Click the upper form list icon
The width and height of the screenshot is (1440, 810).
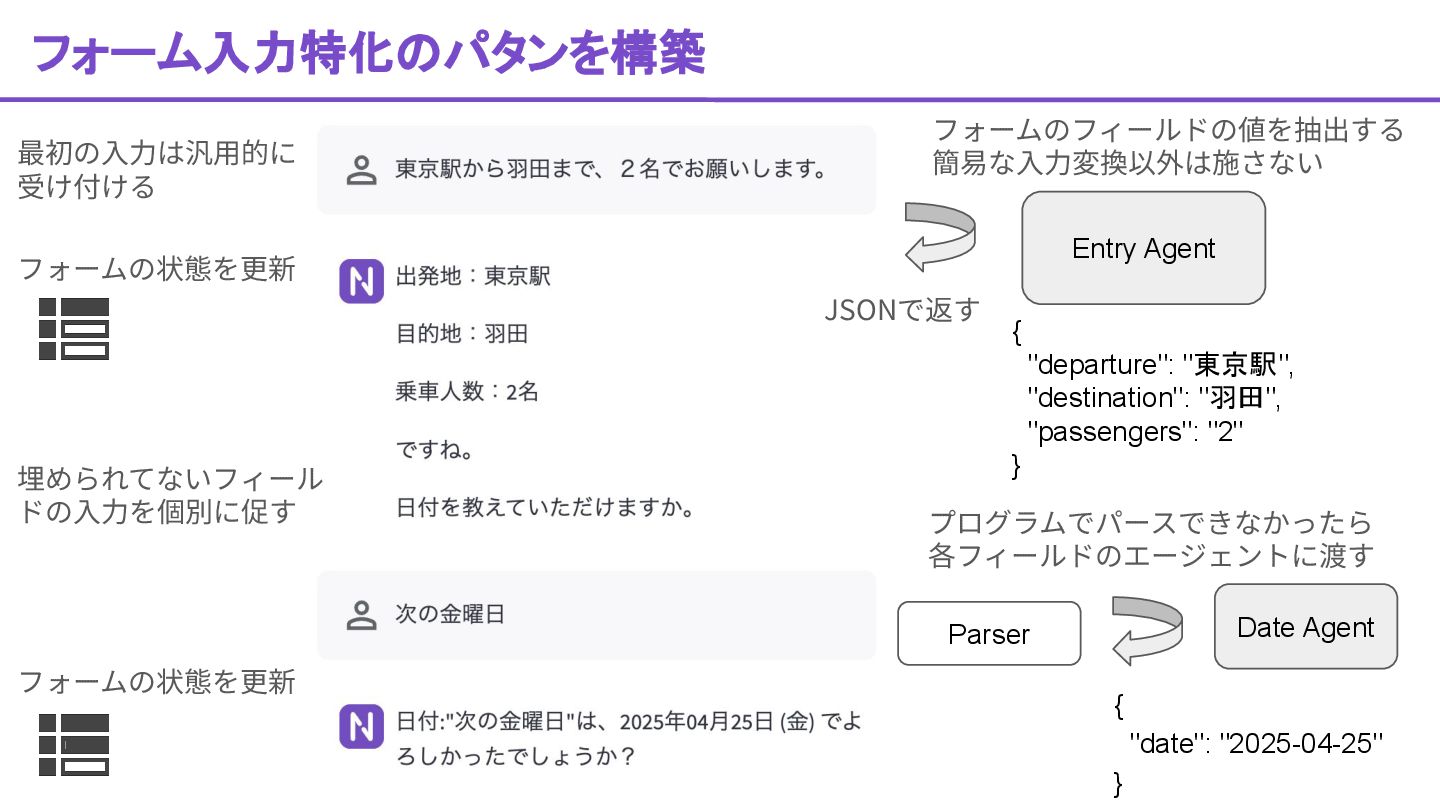tap(73, 329)
